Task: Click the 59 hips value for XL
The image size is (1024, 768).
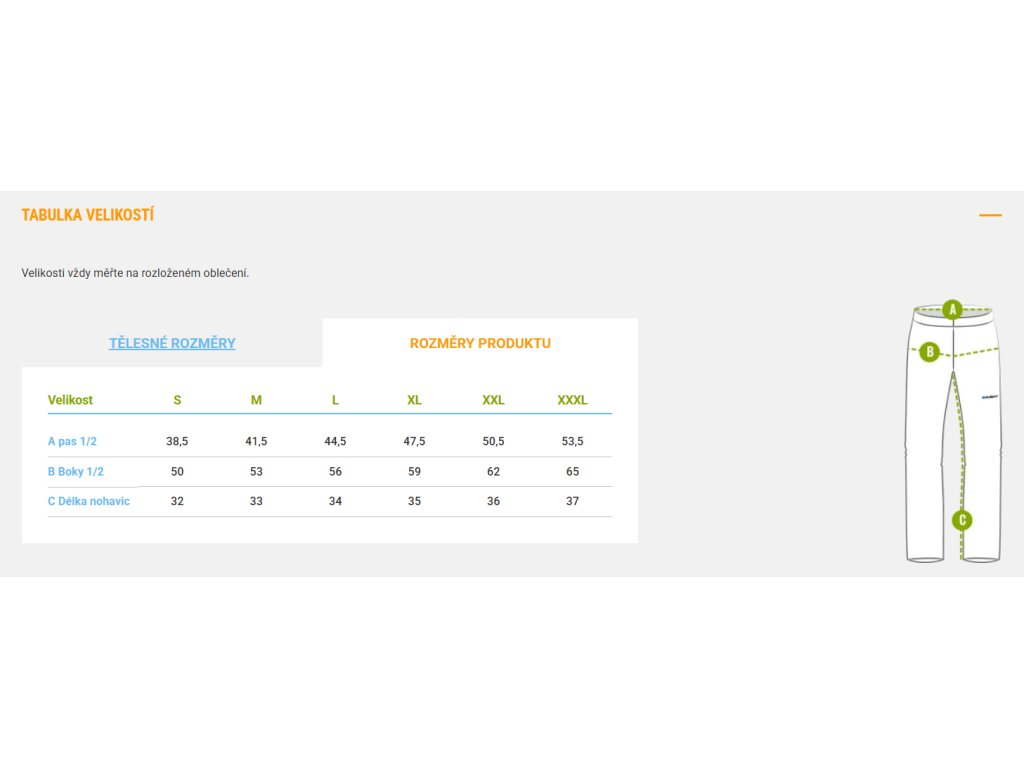Action: [414, 472]
